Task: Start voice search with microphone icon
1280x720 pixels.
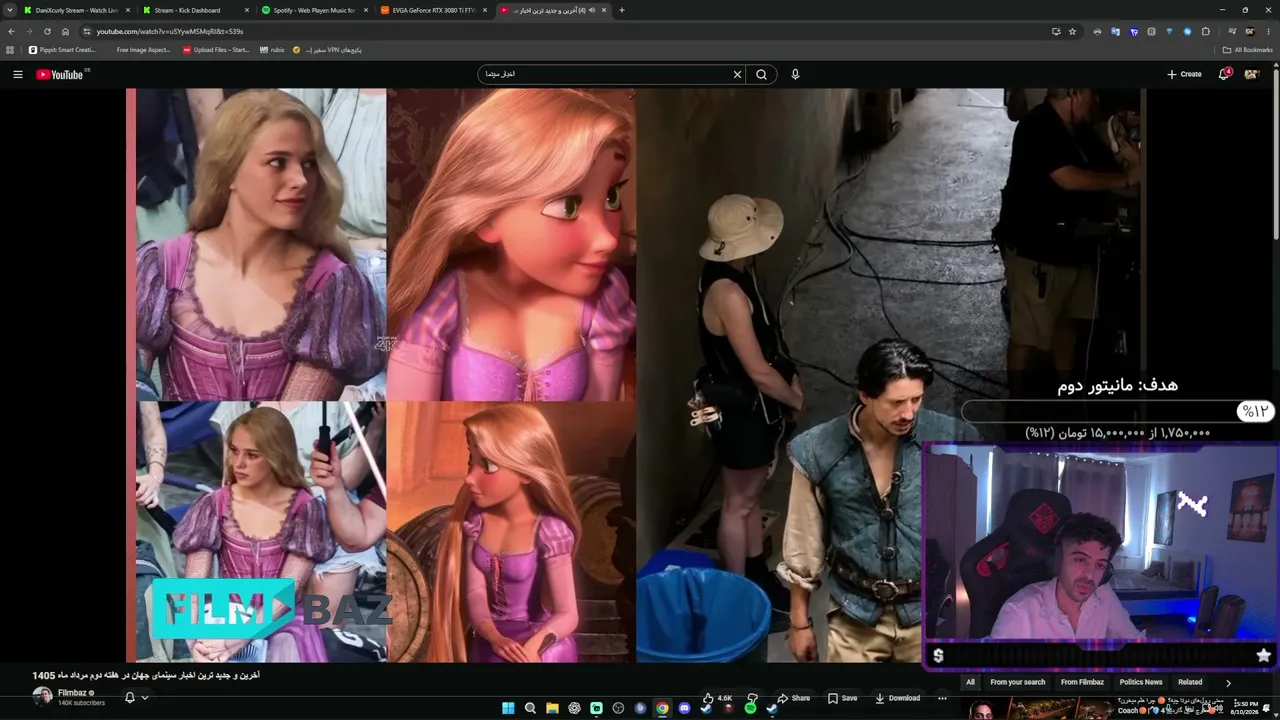Action: [795, 74]
